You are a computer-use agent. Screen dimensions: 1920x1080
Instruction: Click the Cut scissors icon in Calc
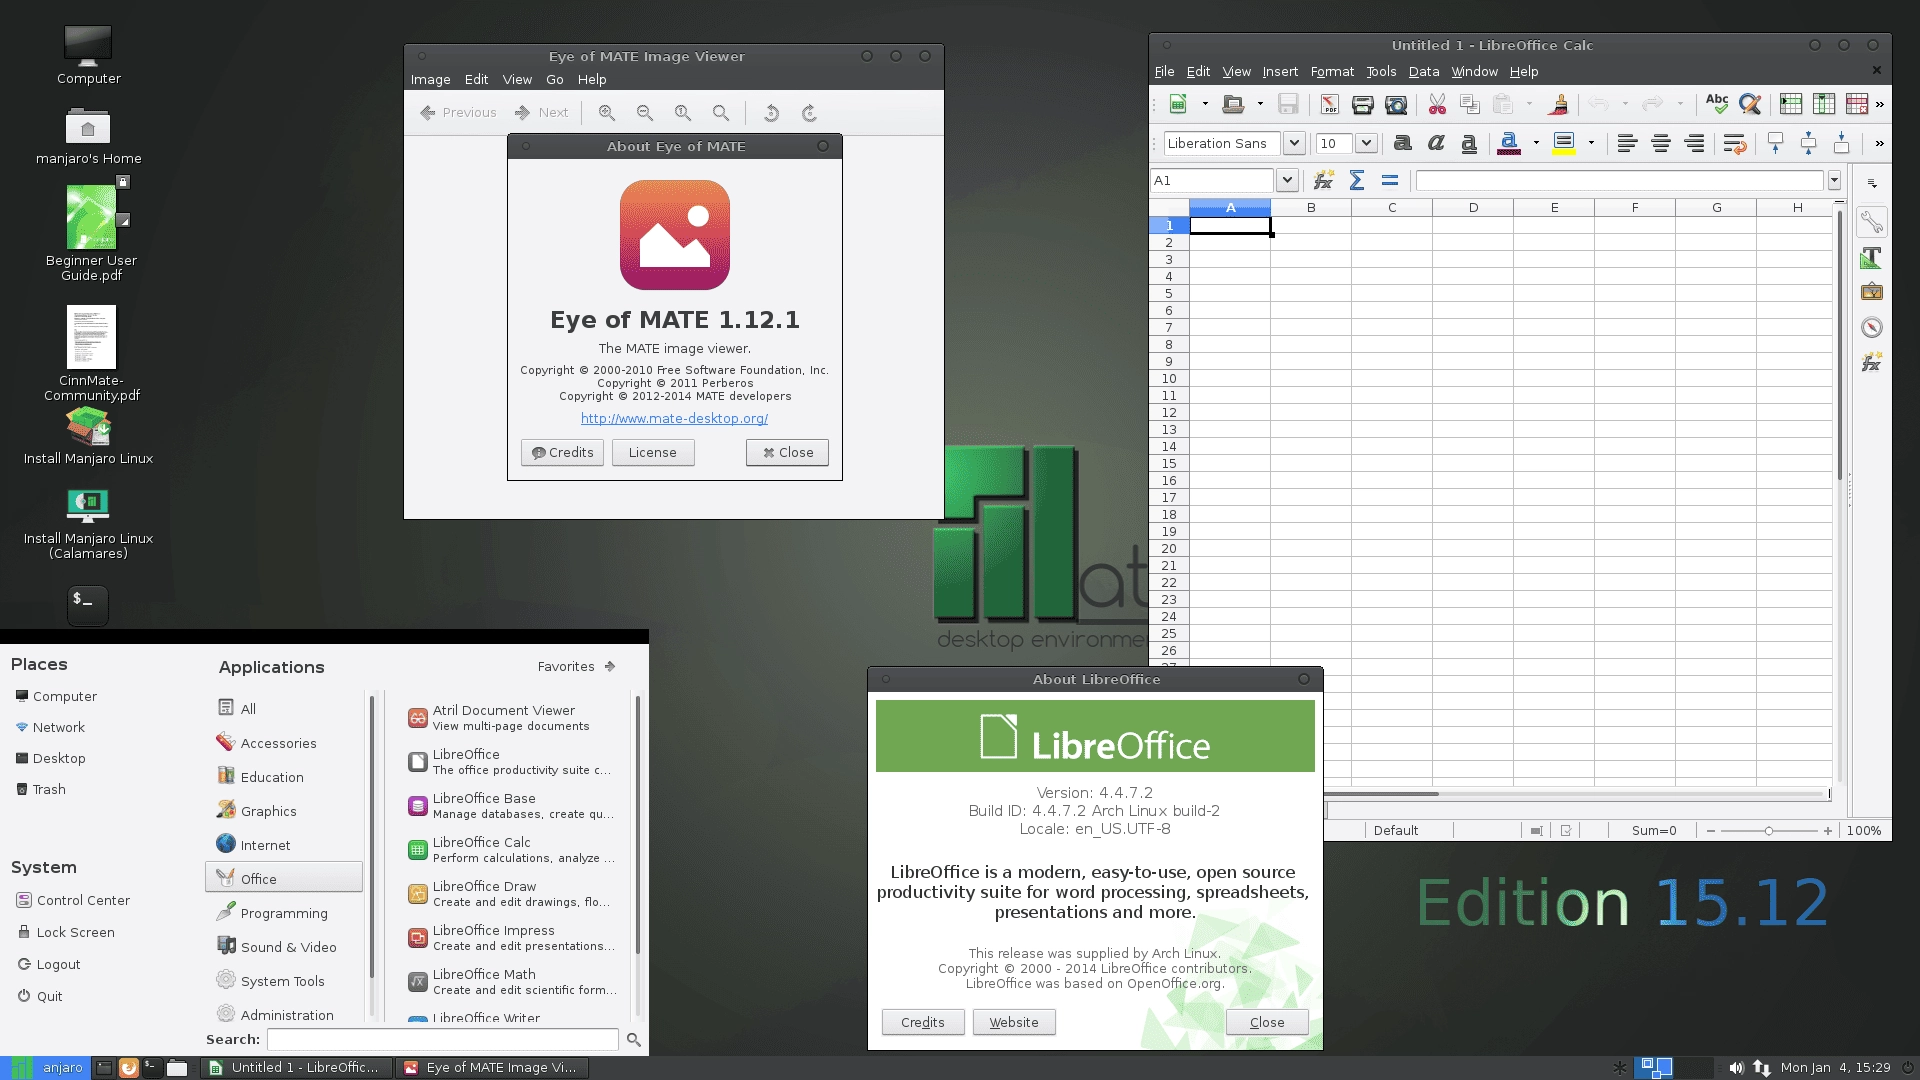point(1437,104)
